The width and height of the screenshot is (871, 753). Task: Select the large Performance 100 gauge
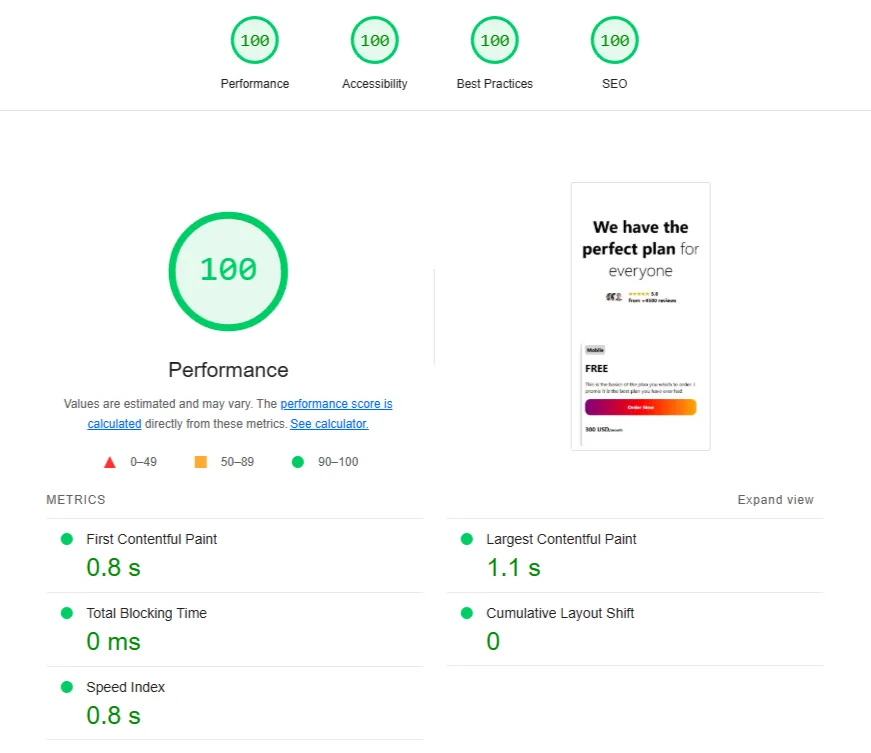point(228,271)
